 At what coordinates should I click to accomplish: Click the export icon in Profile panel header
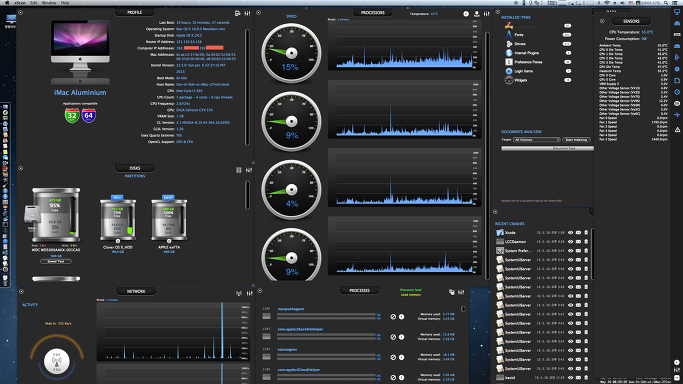(x=237, y=13)
